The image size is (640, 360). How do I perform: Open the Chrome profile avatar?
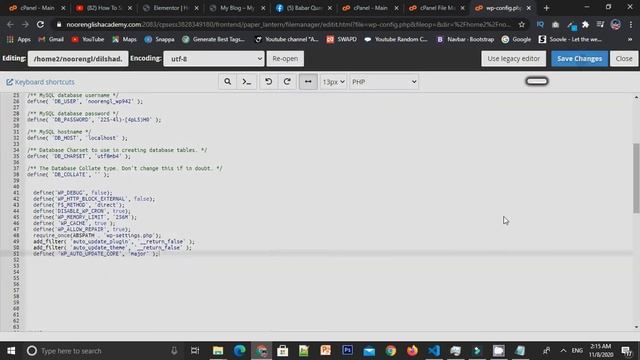click(616, 24)
